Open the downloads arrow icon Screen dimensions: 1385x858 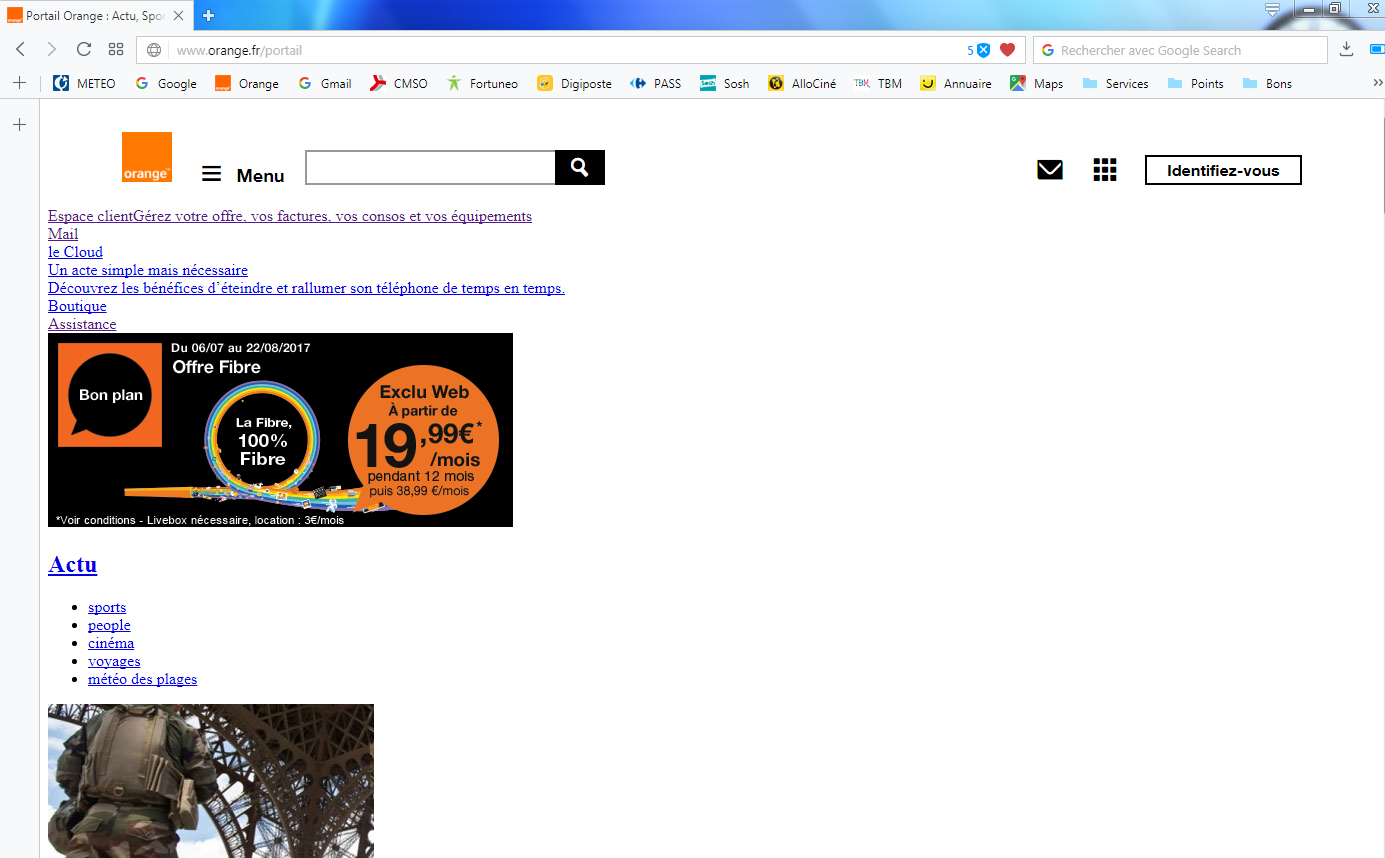pyautogui.click(x=1347, y=49)
